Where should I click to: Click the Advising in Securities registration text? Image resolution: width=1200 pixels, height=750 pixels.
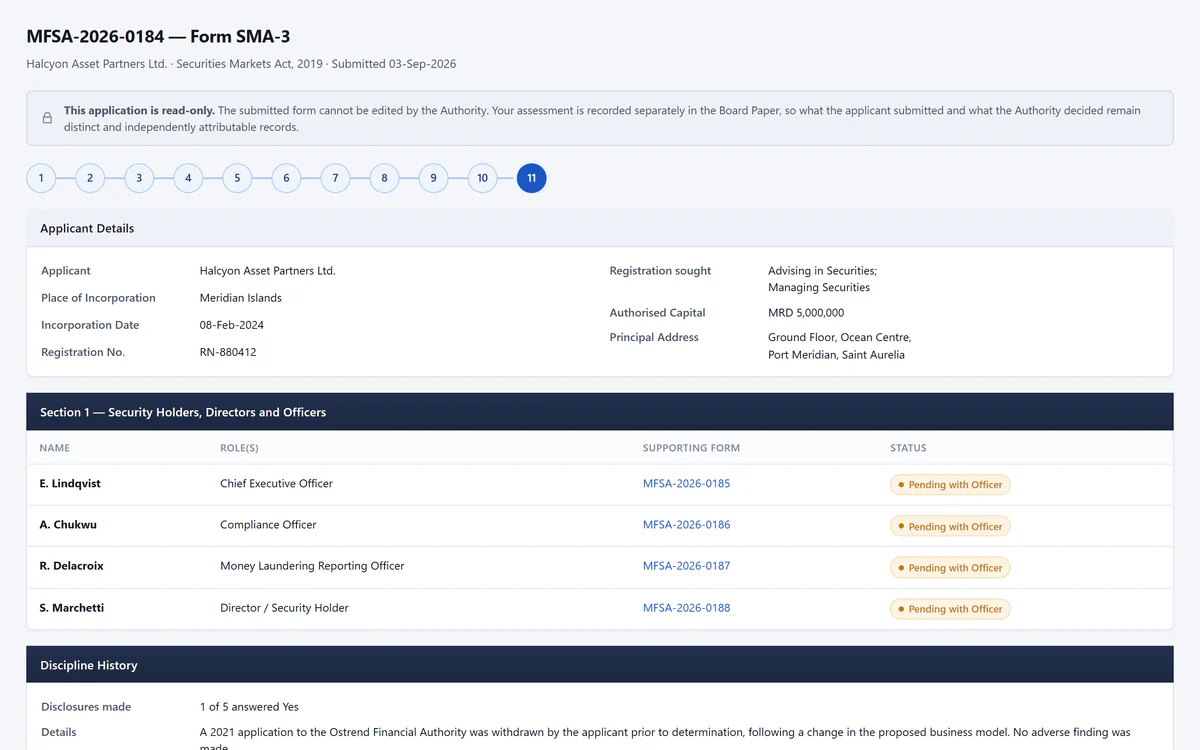point(822,271)
